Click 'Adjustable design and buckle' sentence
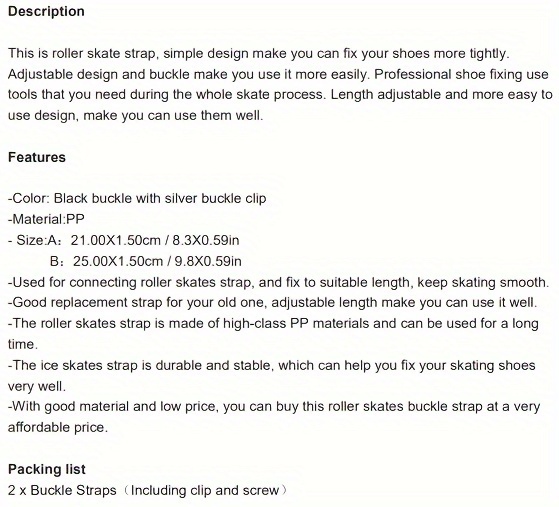This screenshot has height=507, width=559. click(191, 75)
